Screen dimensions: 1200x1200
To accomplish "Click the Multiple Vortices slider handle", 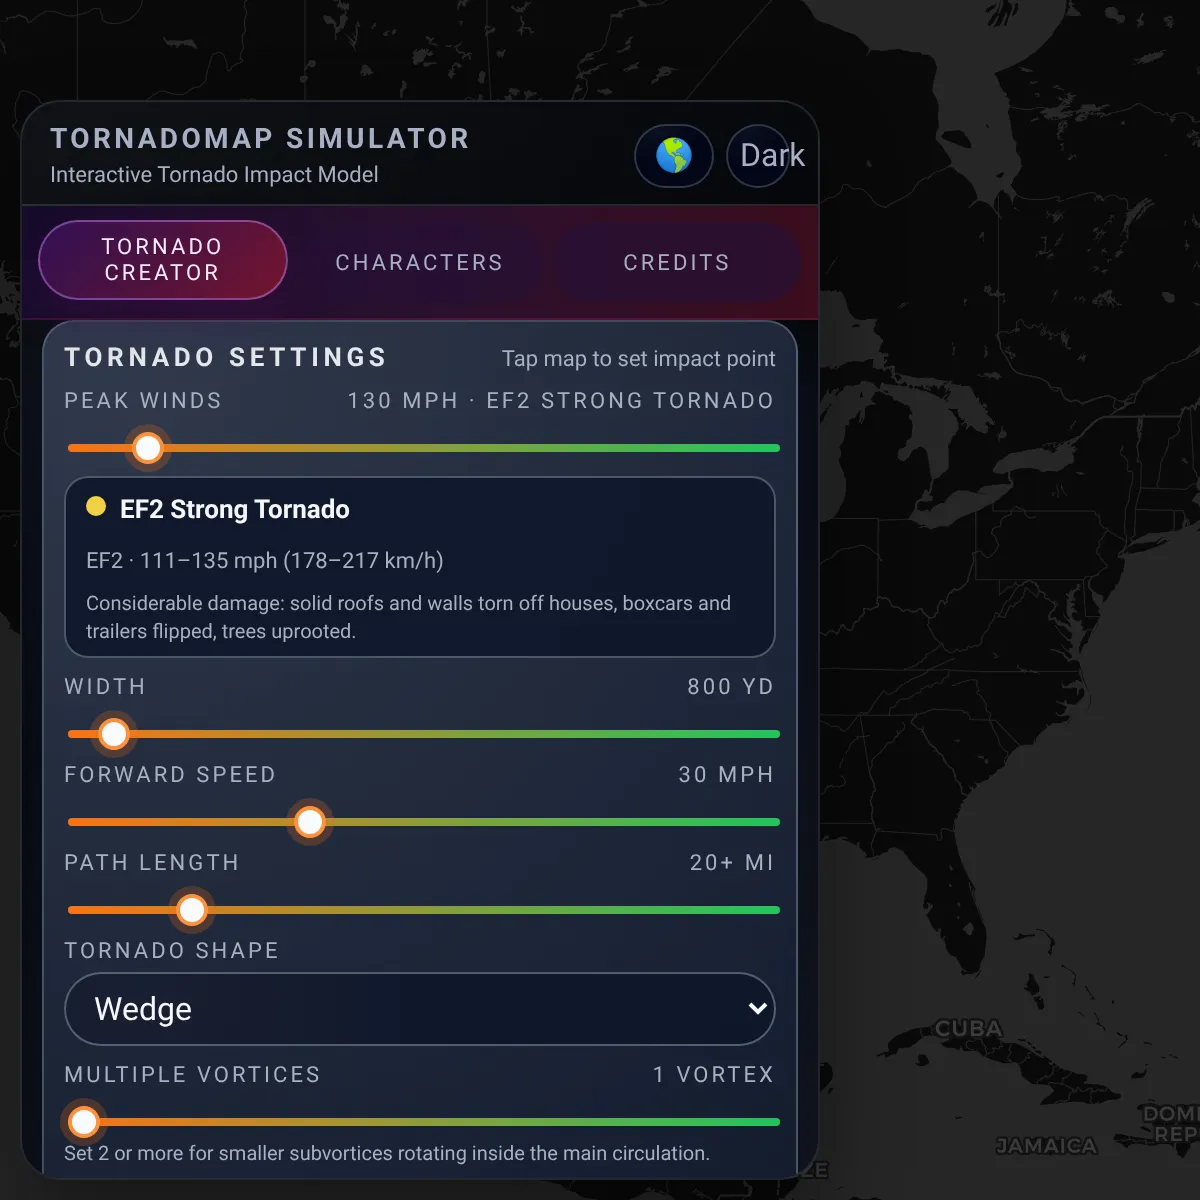I will tap(84, 1122).
